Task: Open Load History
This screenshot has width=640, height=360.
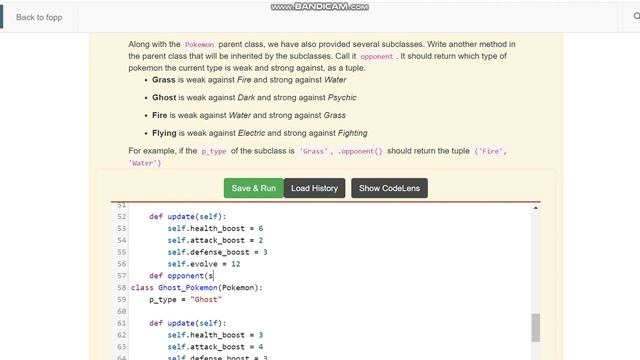Action: tap(314, 188)
